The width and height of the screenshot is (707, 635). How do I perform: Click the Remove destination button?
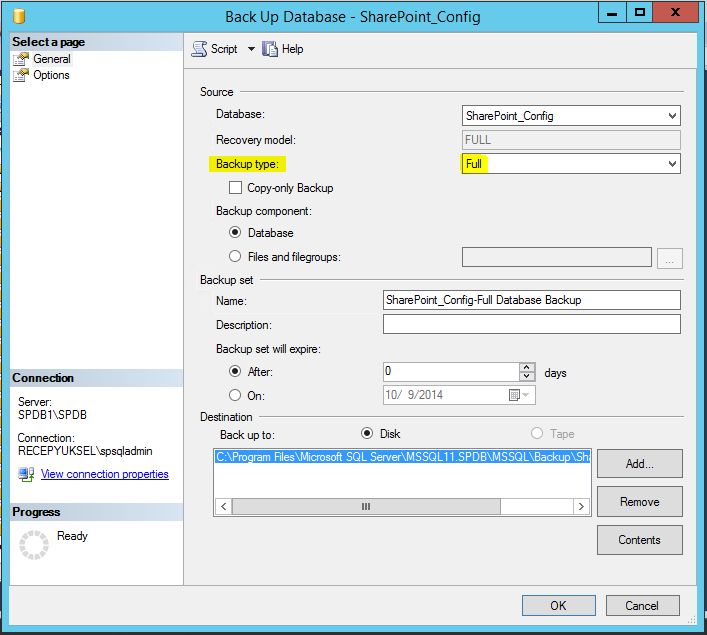tap(639, 502)
